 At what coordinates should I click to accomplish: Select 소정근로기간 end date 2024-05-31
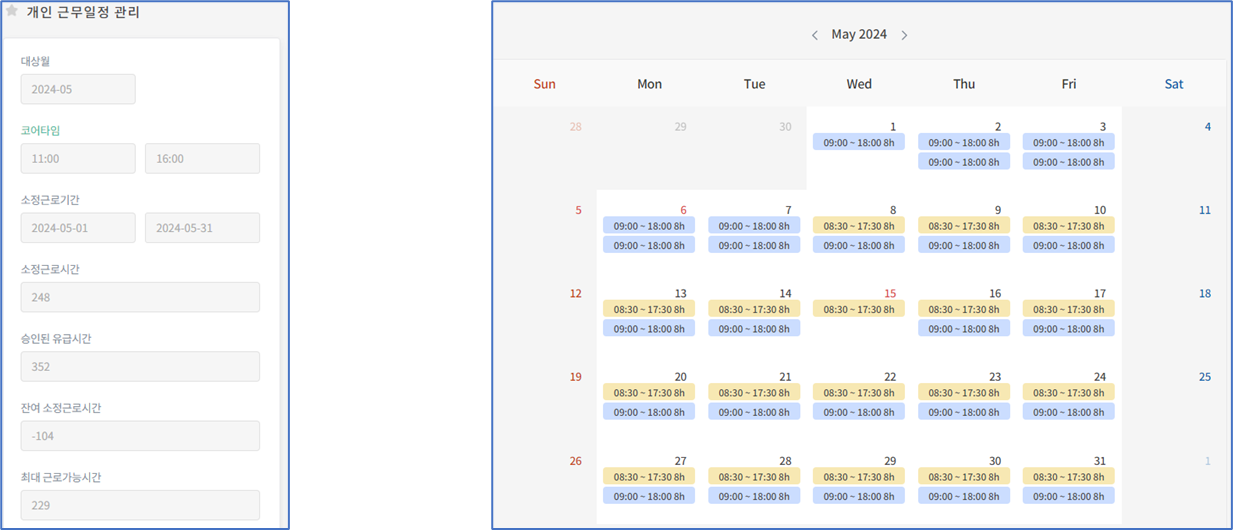click(x=202, y=228)
